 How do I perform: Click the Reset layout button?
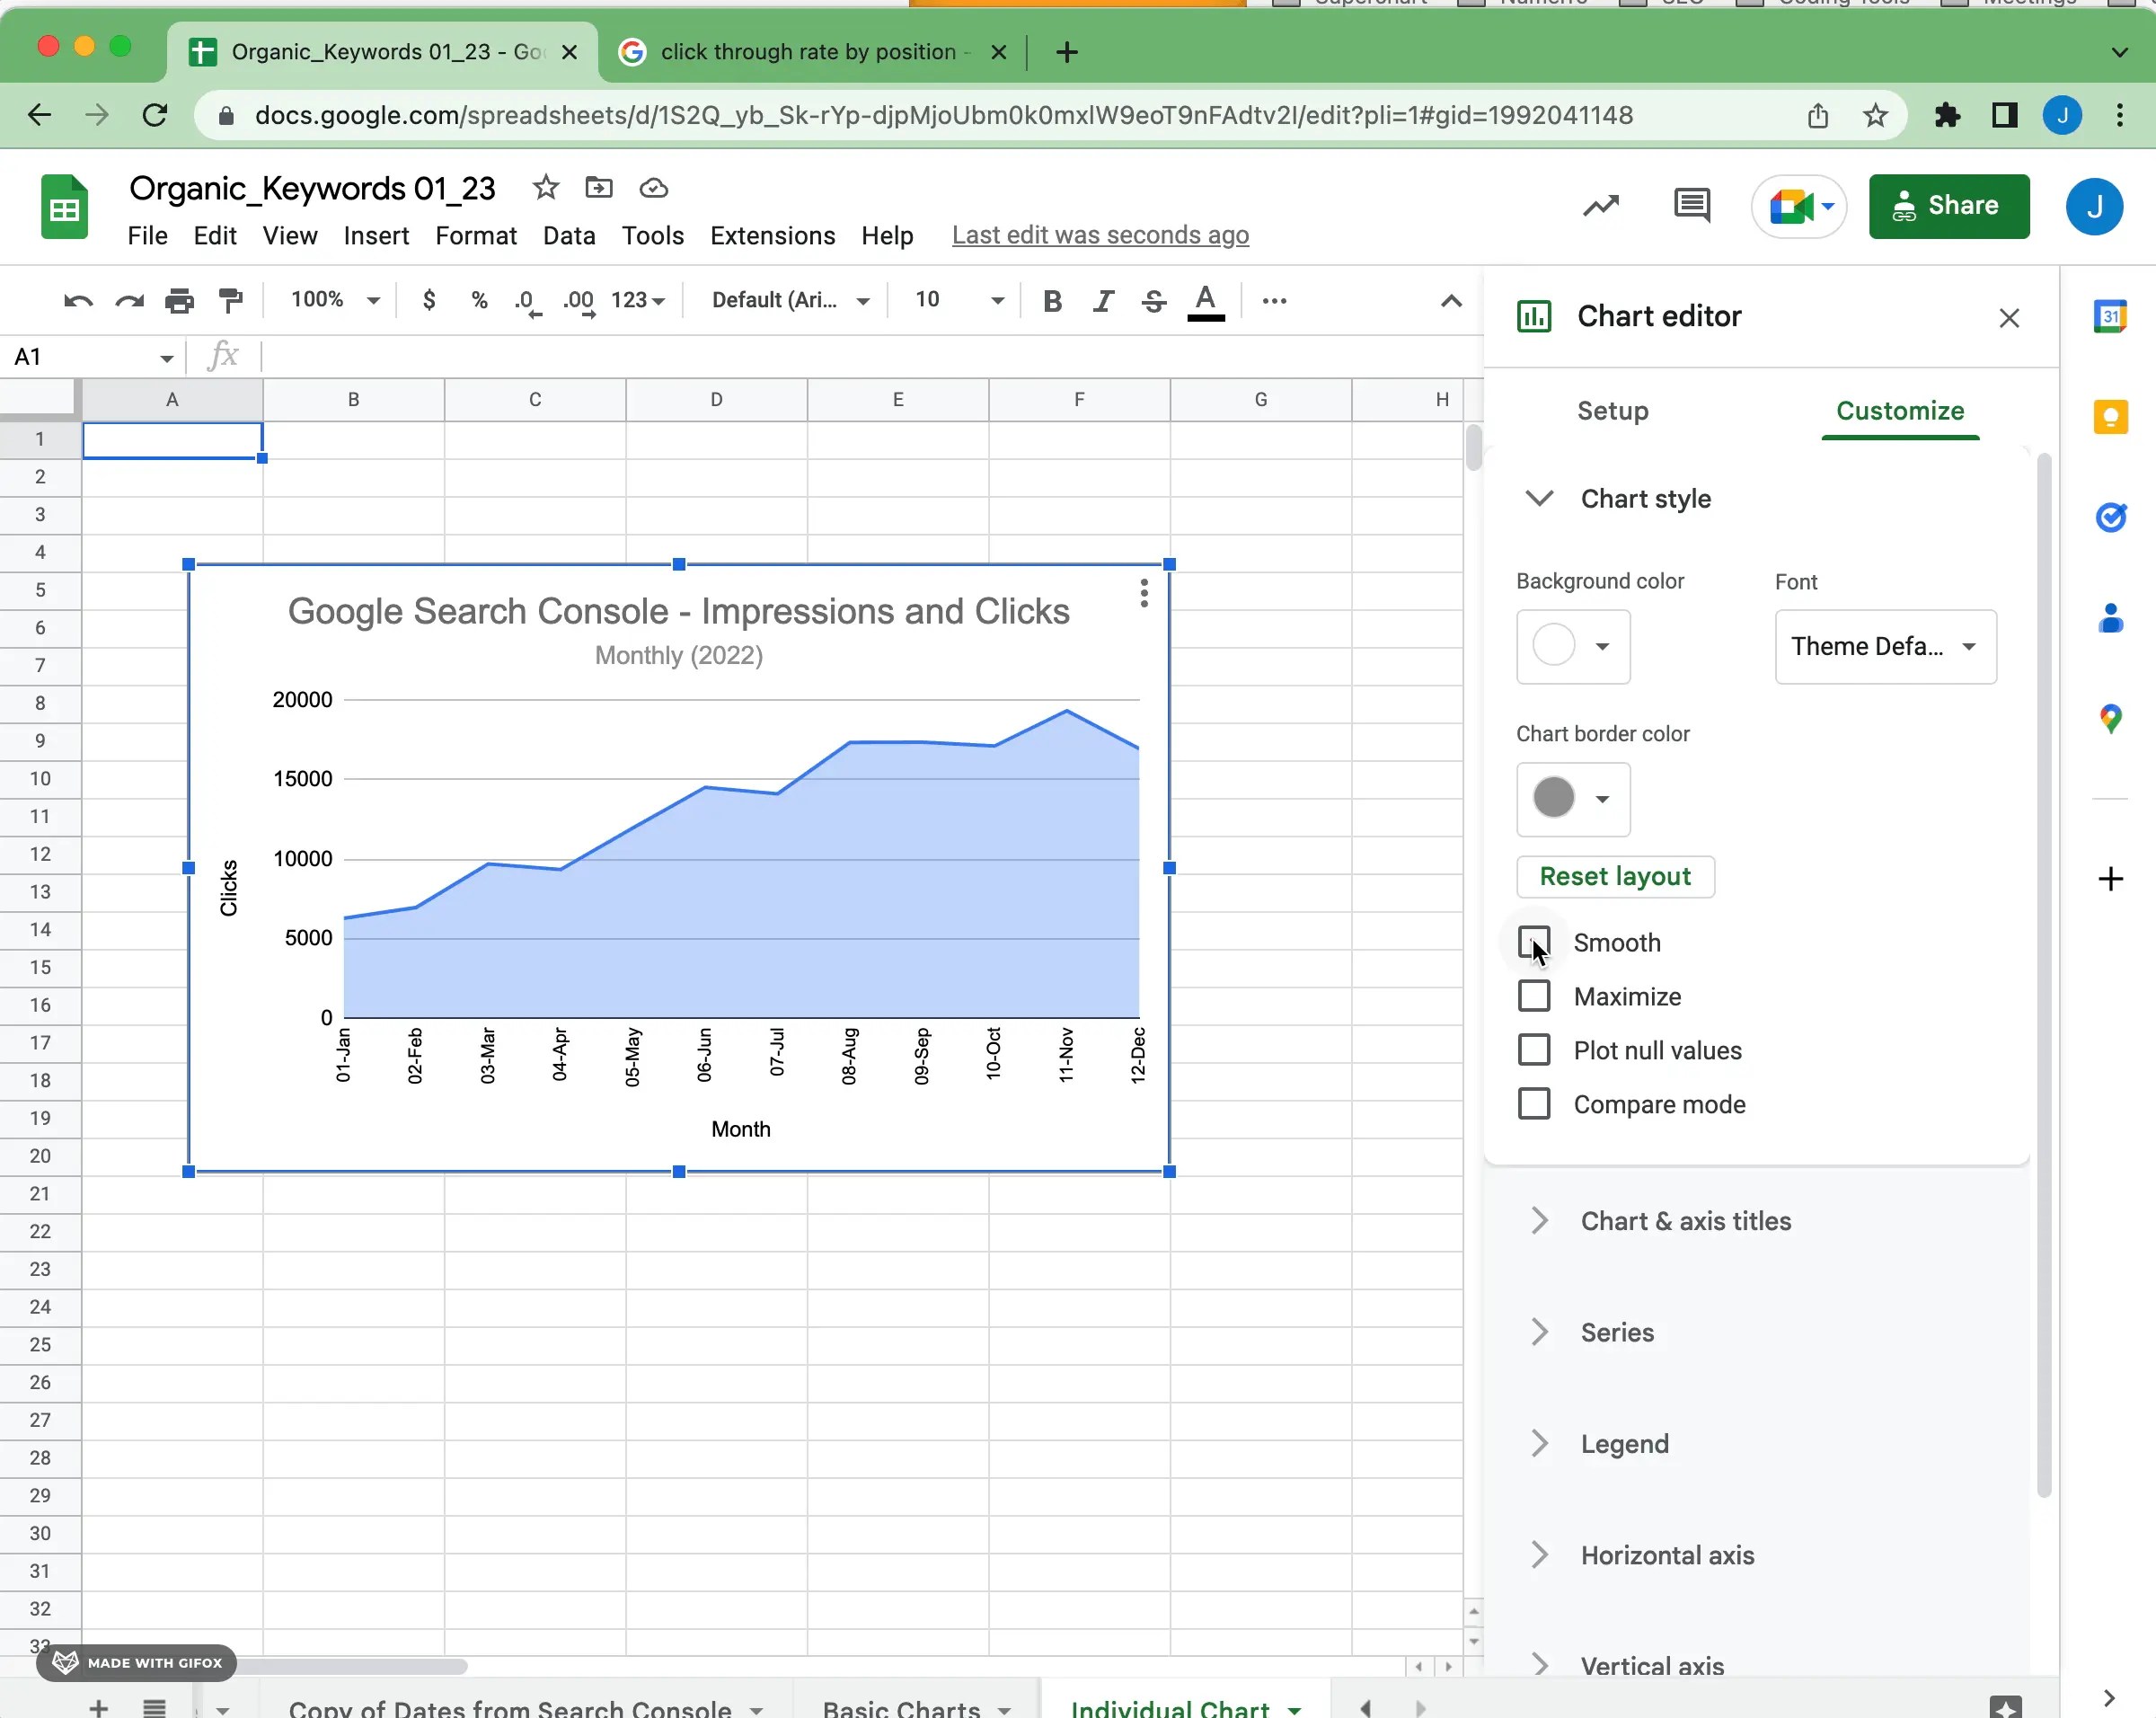pyautogui.click(x=1614, y=877)
